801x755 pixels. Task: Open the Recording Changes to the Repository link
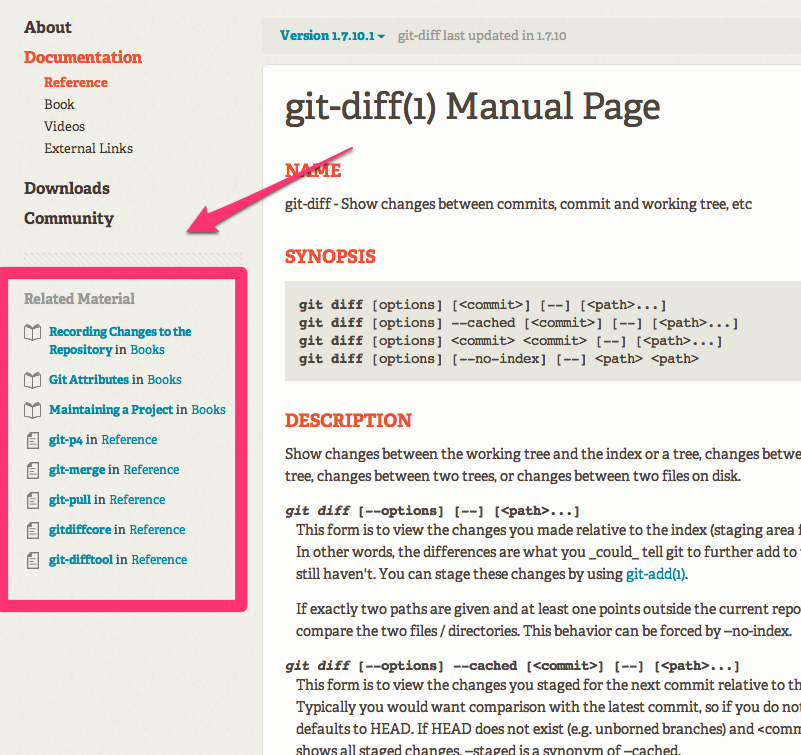pyautogui.click(x=120, y=332)
